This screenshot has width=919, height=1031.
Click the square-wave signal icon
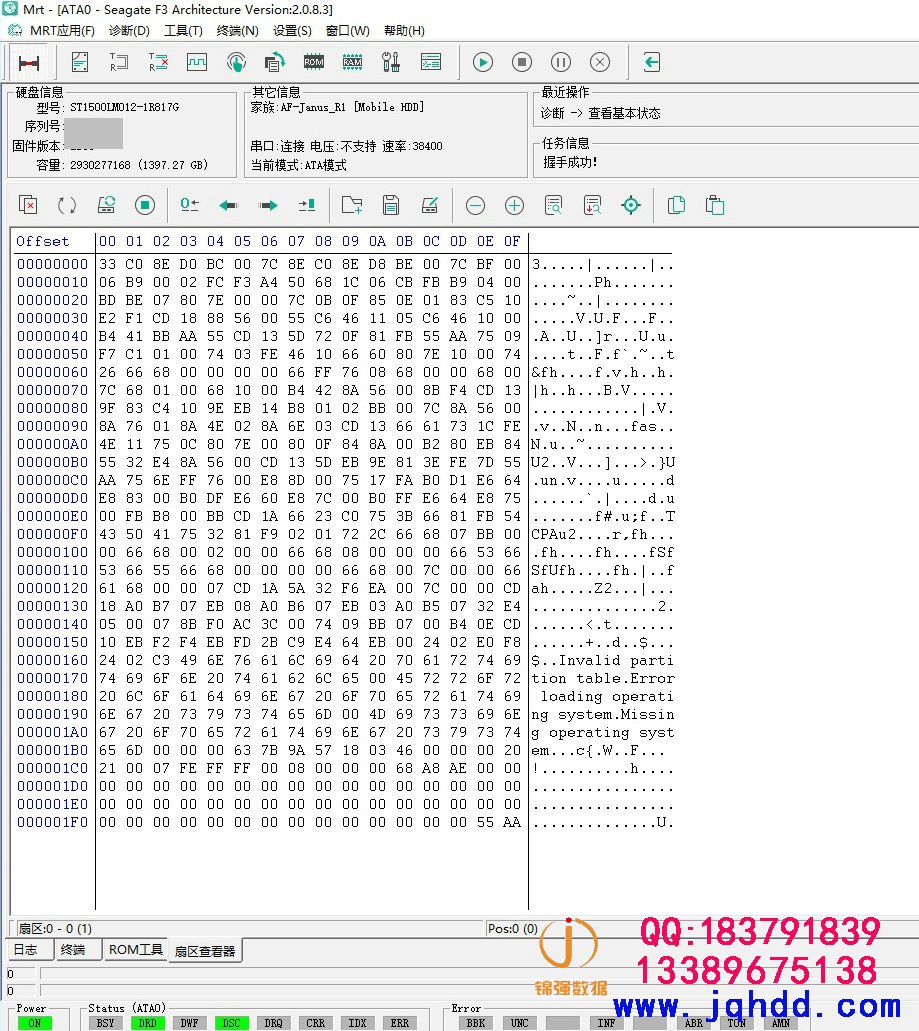tap(197, 62)
